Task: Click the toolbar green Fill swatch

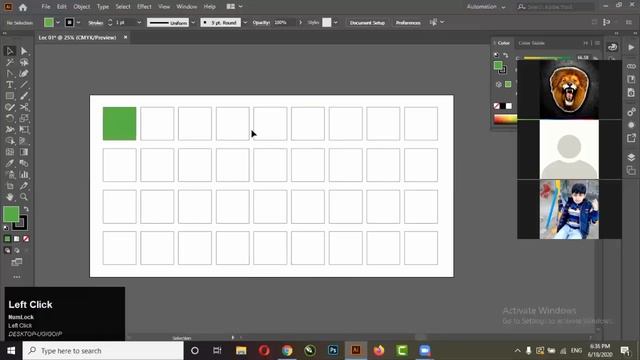Action: coord(11,214)
